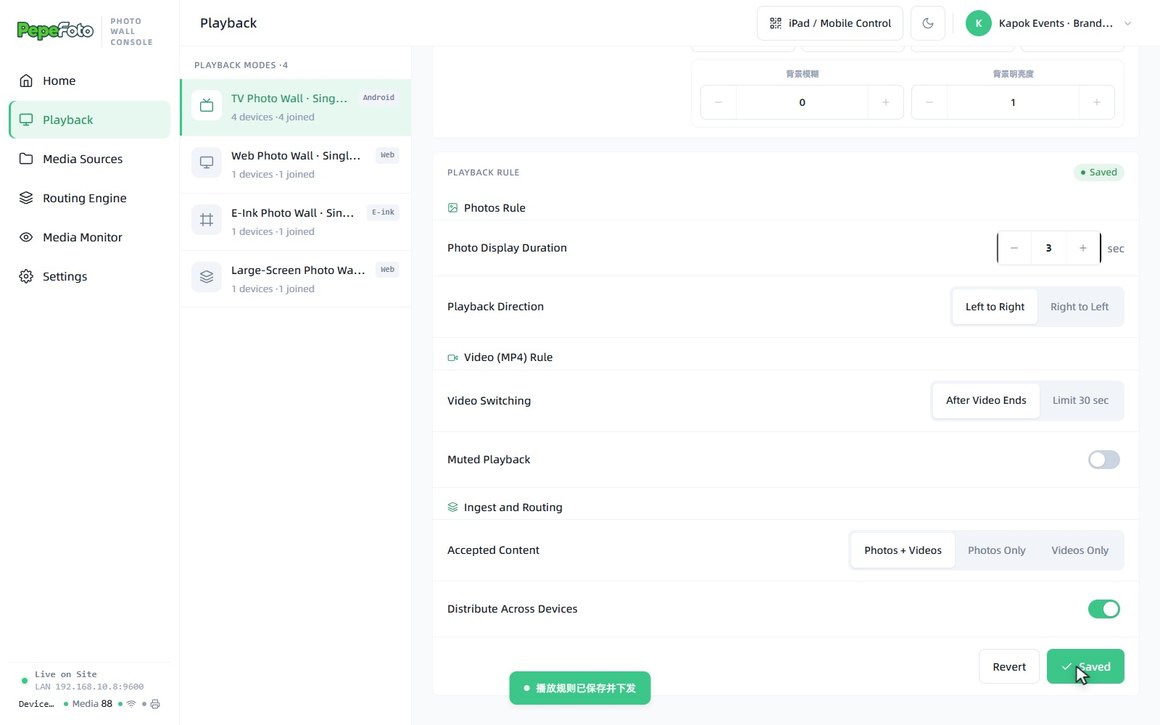Enable the Muted Playback switch
1160x725 pixels.
pyautogui.click(x=1104, y=459)
